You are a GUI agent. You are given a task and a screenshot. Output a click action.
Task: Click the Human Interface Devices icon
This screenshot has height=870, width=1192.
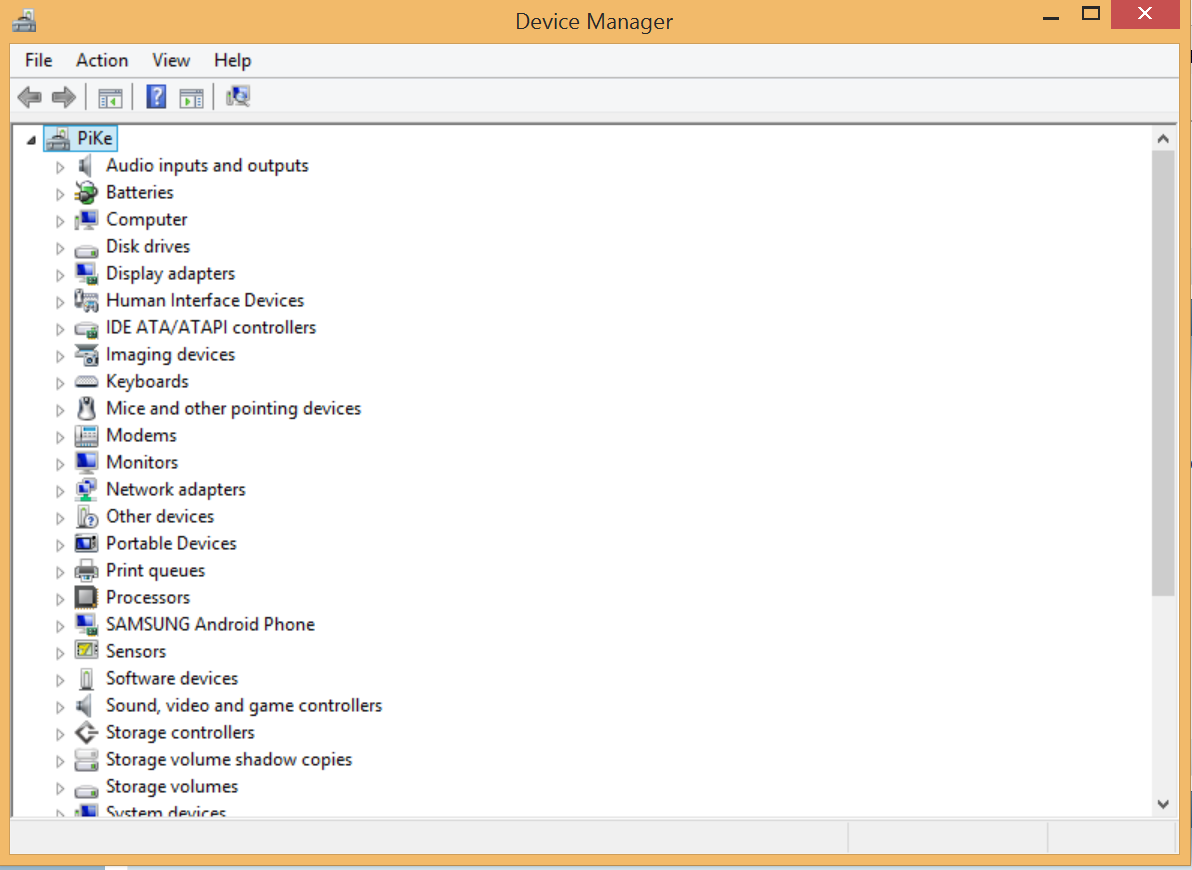(x=86, y=301)
